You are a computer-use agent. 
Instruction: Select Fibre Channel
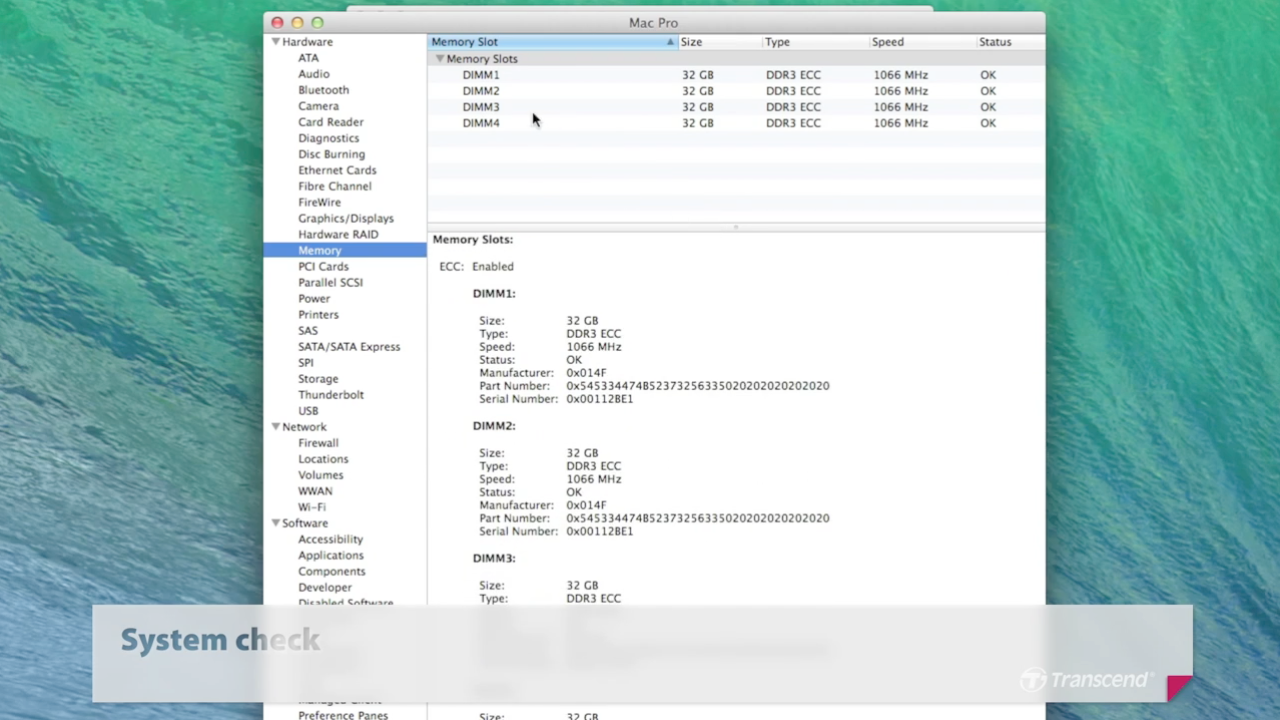(x=334, y=186)
